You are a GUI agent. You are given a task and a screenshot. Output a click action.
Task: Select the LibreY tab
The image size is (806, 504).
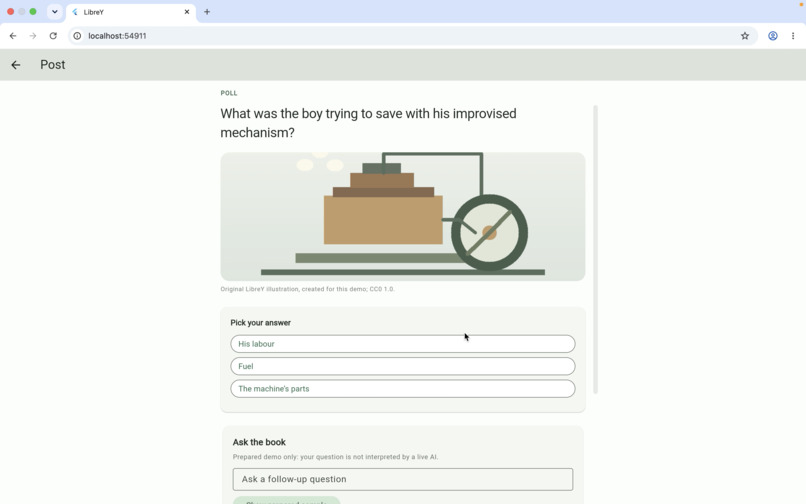131,12
